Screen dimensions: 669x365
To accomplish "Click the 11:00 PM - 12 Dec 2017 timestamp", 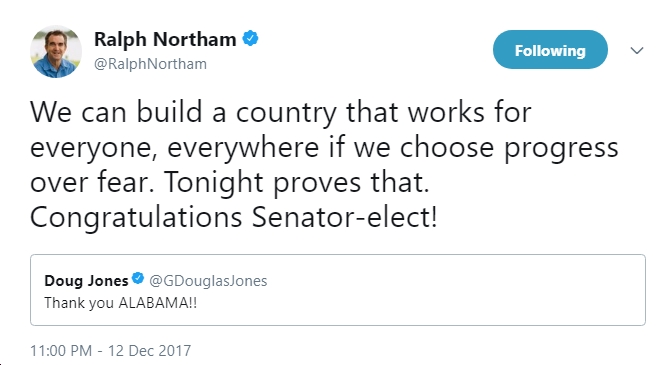I will click(111, 350).
